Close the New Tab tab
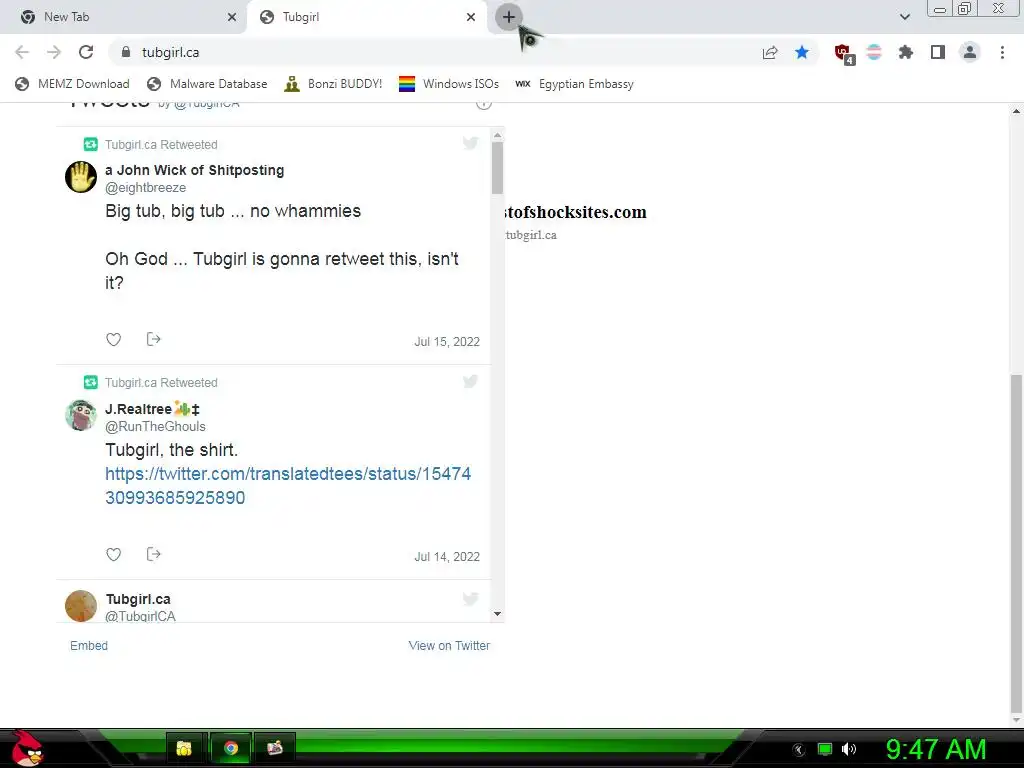The width and height of the screenshot is (1024, 768). pos(232,17)
